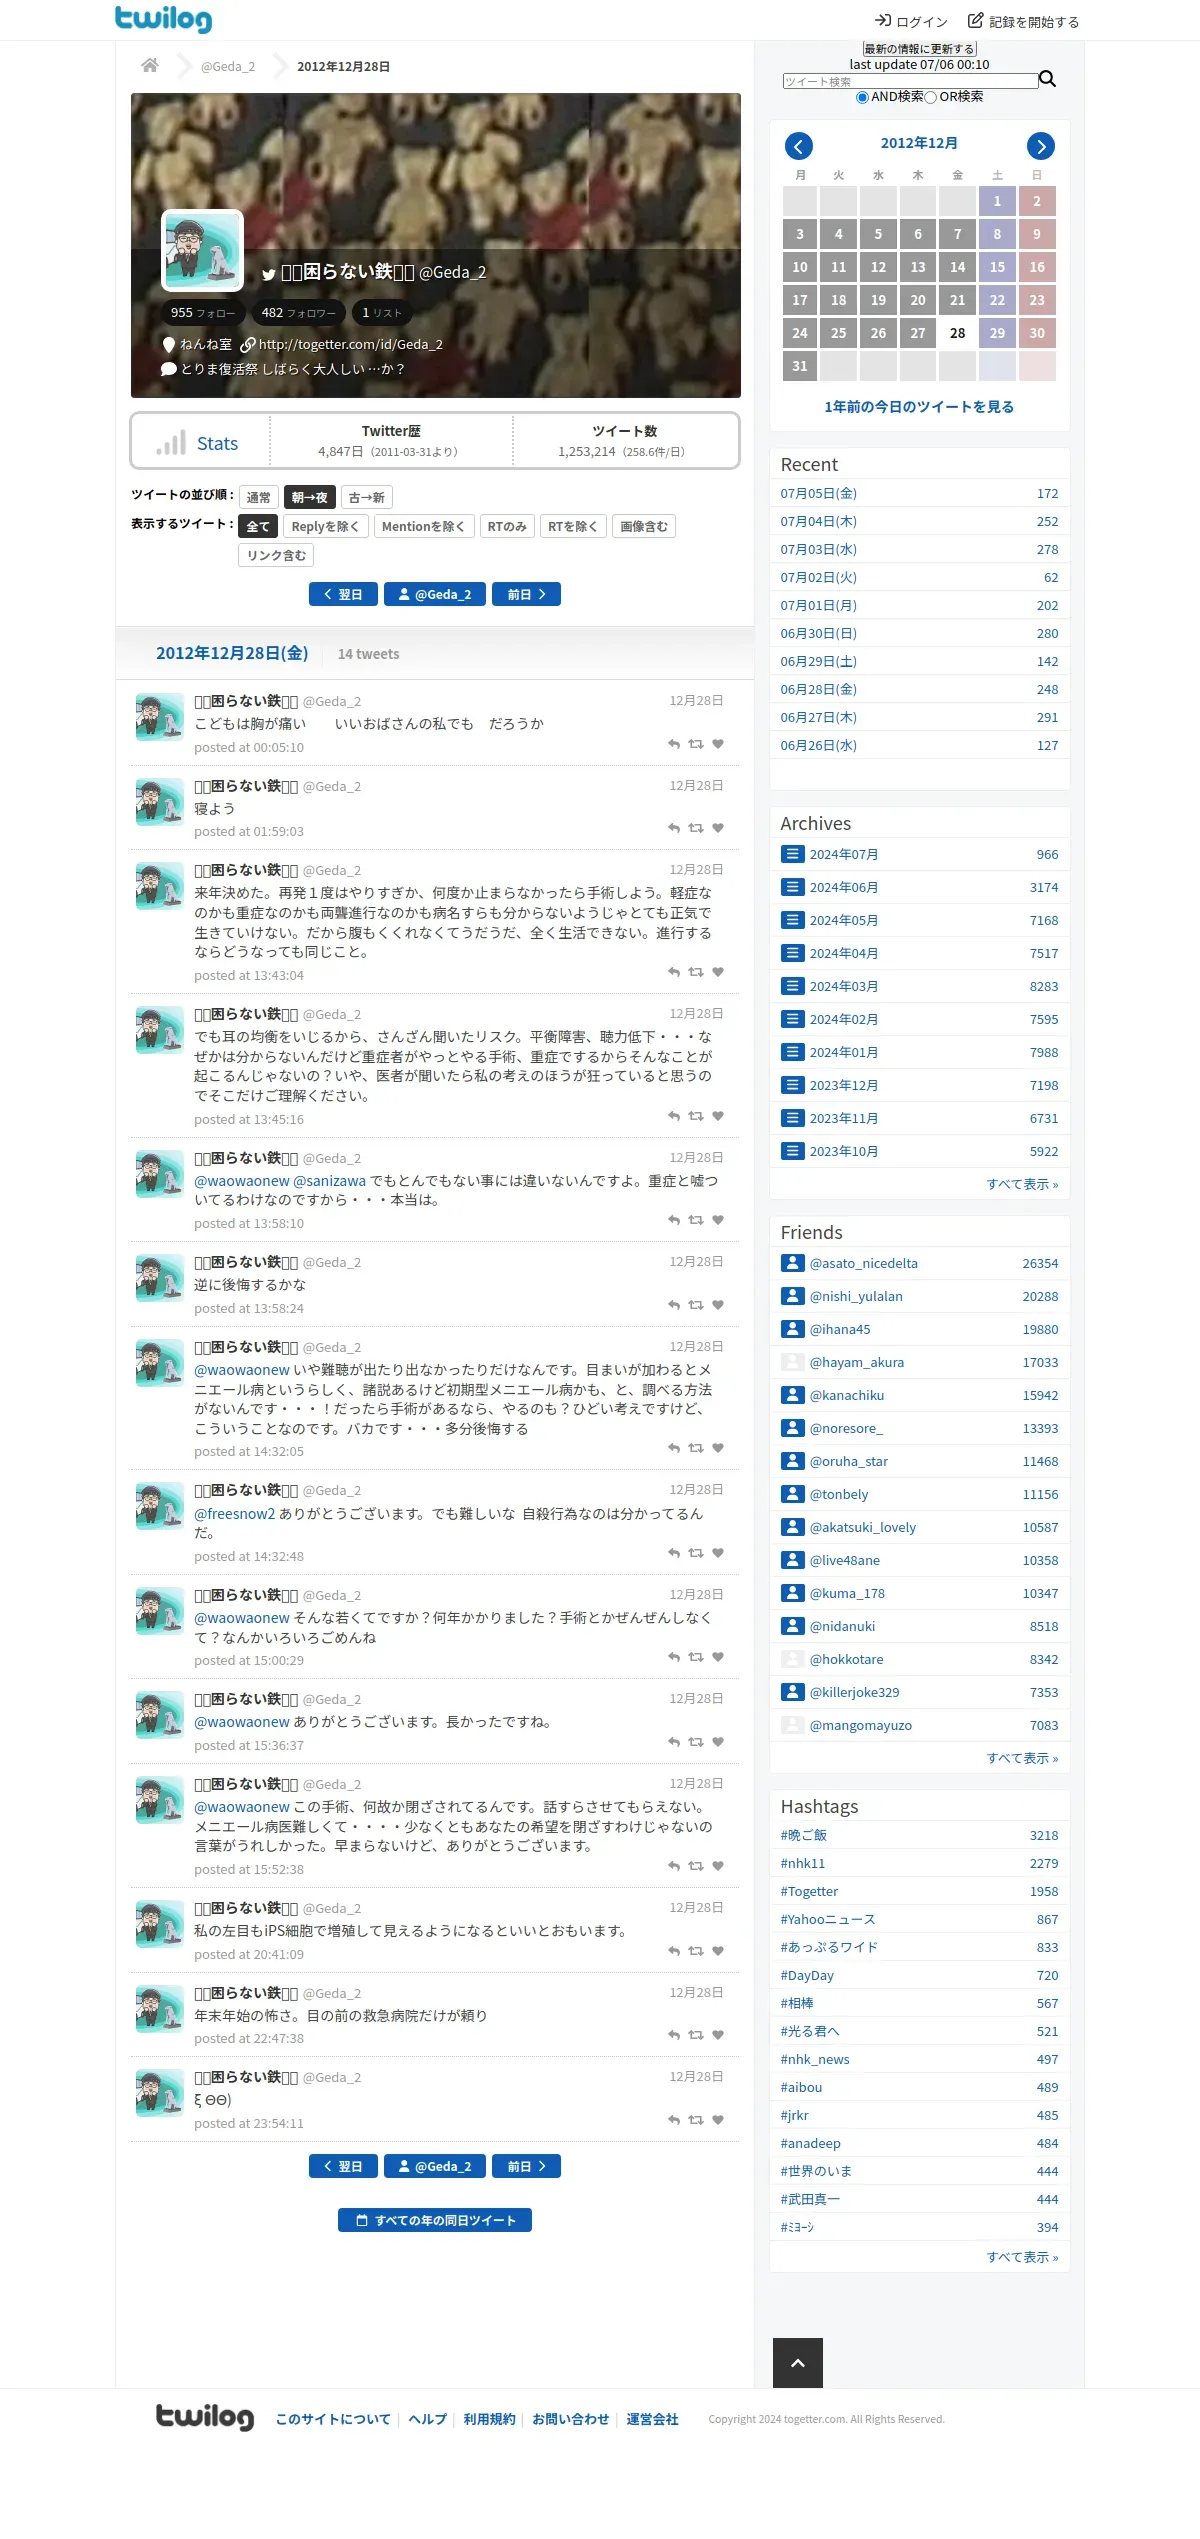Click the Stats bar chart icon
This screenshot has width=1200, height=2539.
pyautogui.click(x=172, y=443)
